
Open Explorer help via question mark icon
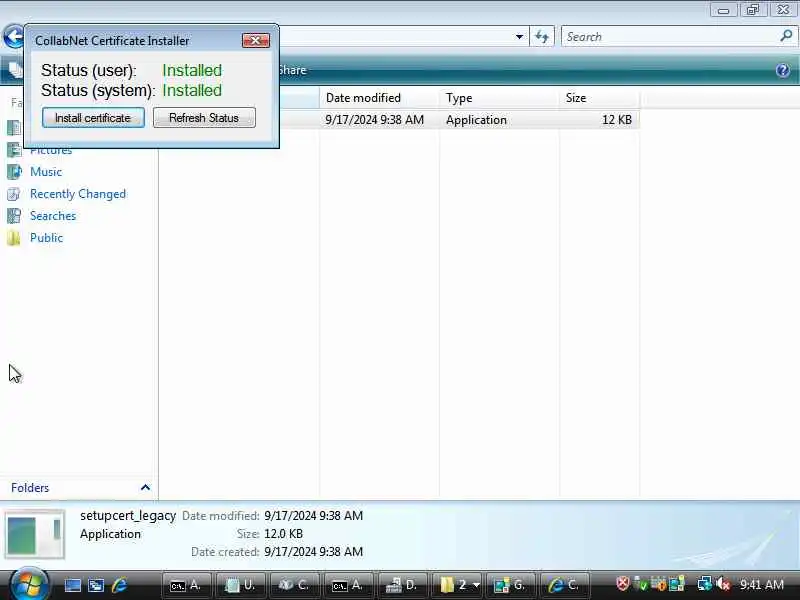(x=783, y=70)
